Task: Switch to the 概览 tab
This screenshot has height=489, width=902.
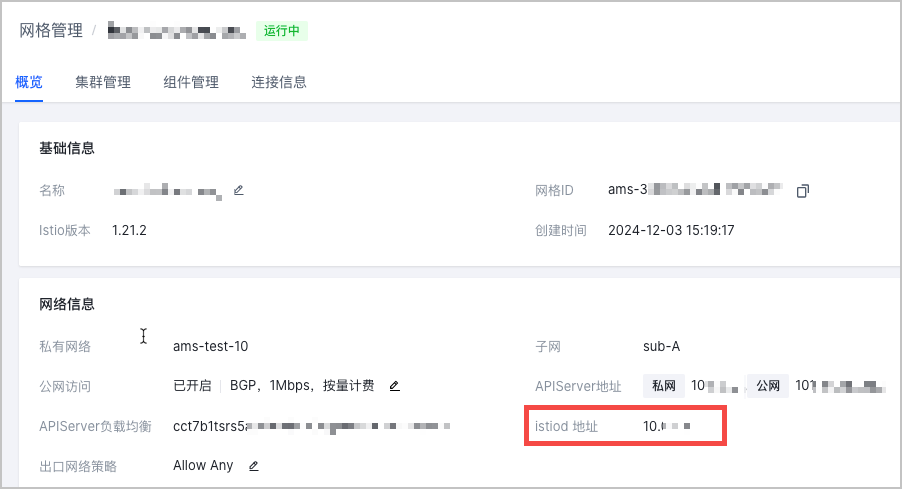Action: [x=29, y=82]
